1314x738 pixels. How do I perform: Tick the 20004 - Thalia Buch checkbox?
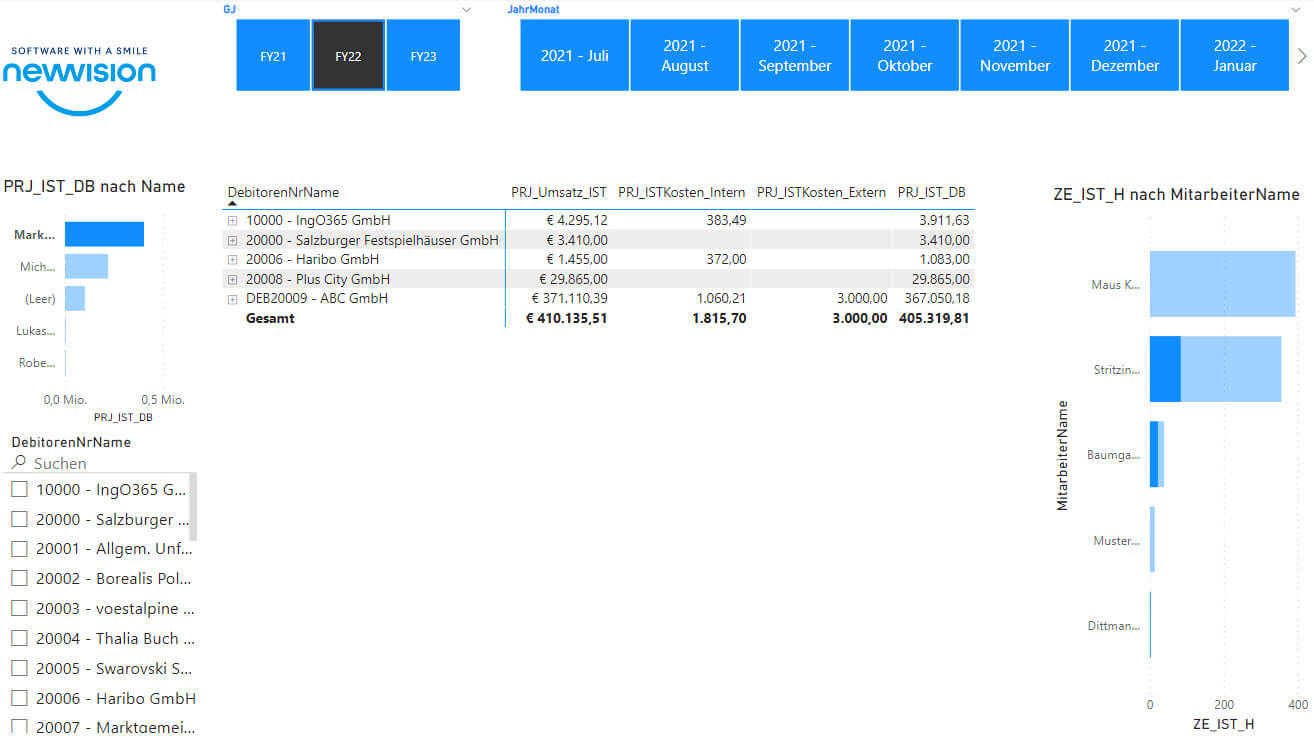tap(19, 638)
